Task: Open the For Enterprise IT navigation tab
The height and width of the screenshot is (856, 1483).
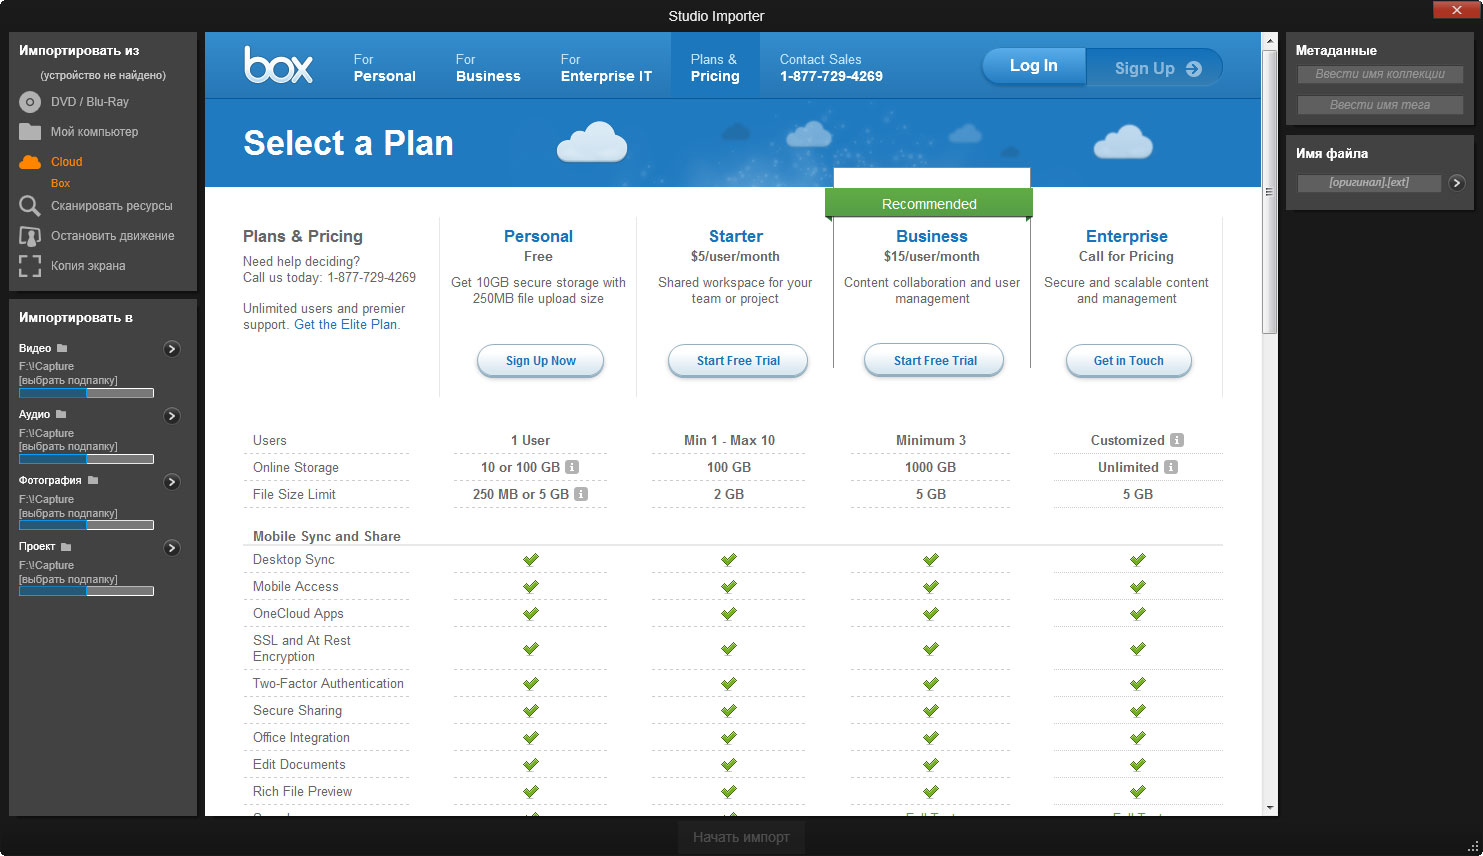Action: point(606,68)
